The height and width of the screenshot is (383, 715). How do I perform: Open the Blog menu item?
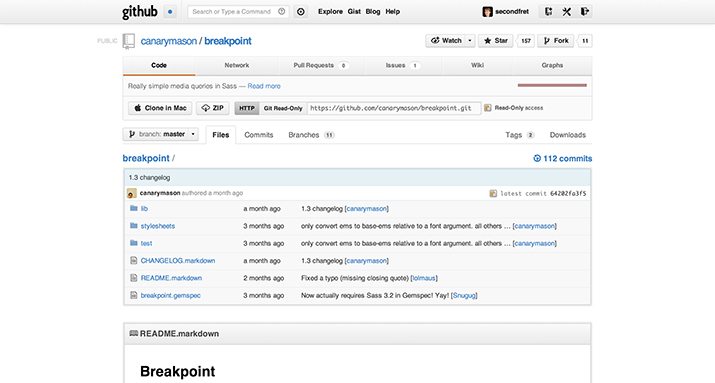[x=373, y=12]
